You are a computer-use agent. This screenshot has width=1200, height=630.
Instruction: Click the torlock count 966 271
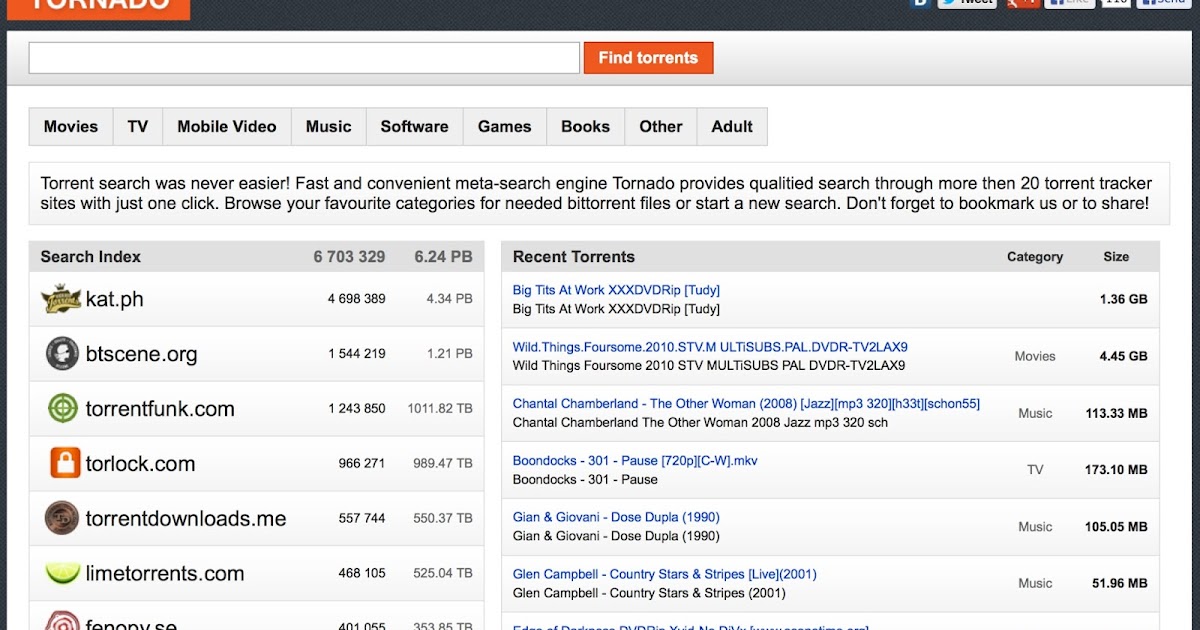click(x=362, y=464)
